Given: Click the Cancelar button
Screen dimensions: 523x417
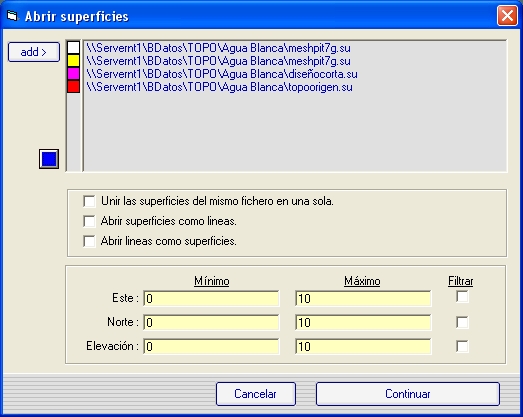Looking at the screenshot, I should [256, 394].
